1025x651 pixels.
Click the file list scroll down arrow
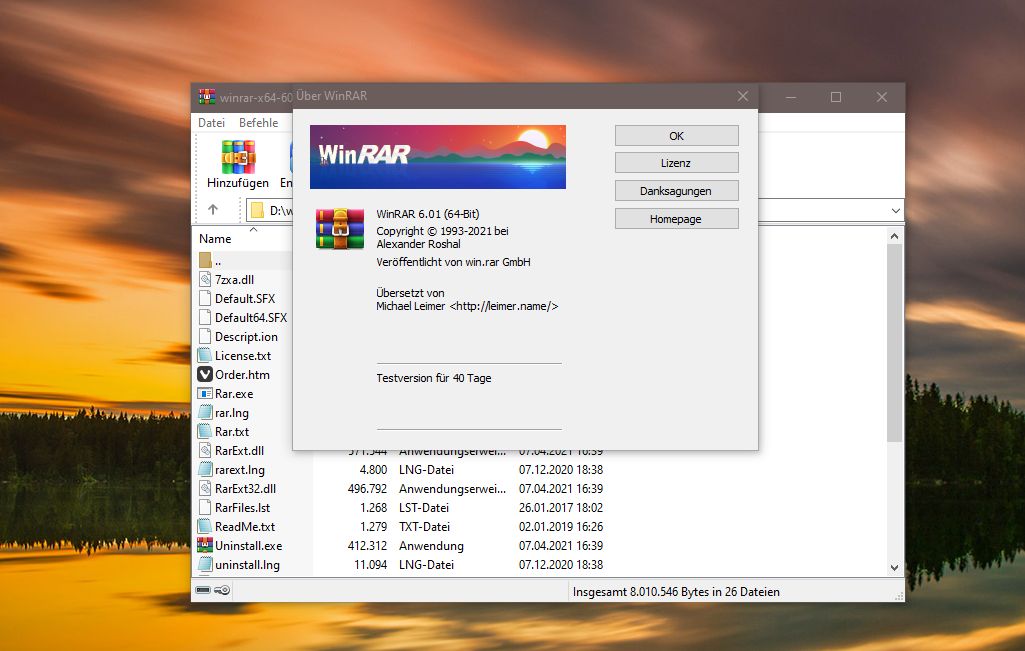(x=894, y=568)
